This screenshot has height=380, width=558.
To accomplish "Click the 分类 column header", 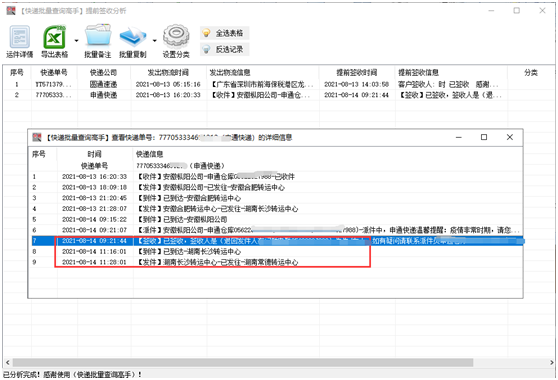I will [531, 73].
